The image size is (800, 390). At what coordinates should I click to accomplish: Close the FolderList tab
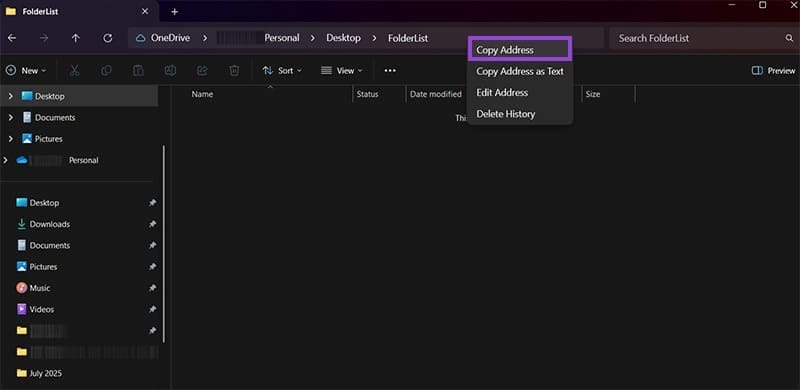click(145, 11)
